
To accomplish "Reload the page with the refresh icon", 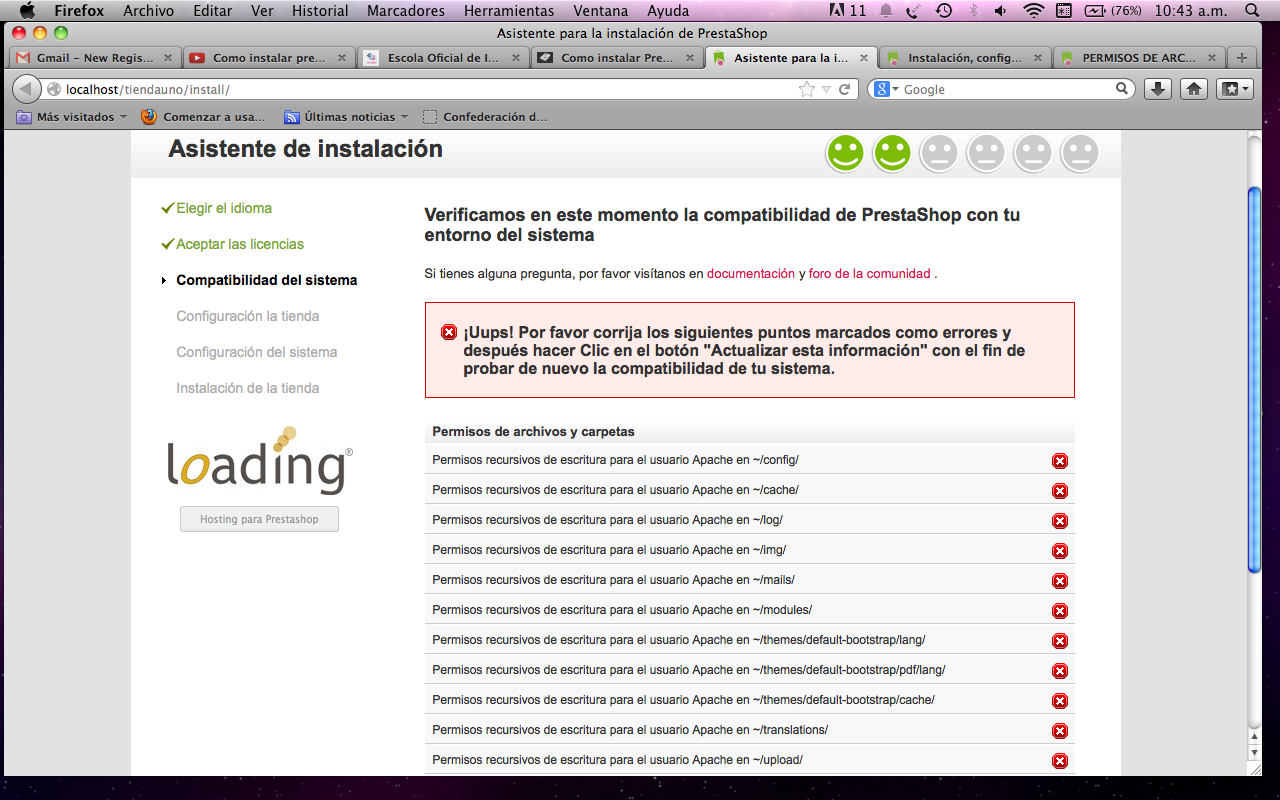I will (845, 89).
